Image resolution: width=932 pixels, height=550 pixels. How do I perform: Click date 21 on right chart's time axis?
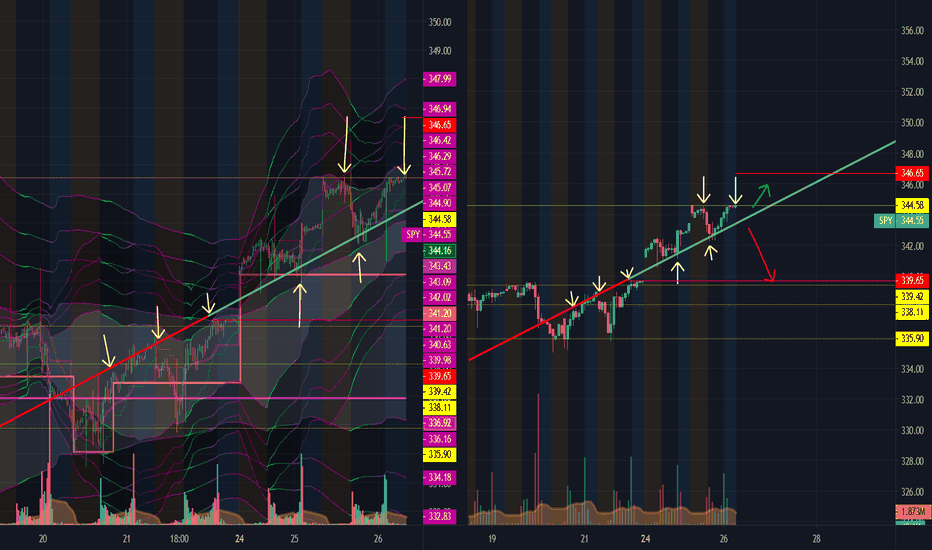click(x=584, y=539)
